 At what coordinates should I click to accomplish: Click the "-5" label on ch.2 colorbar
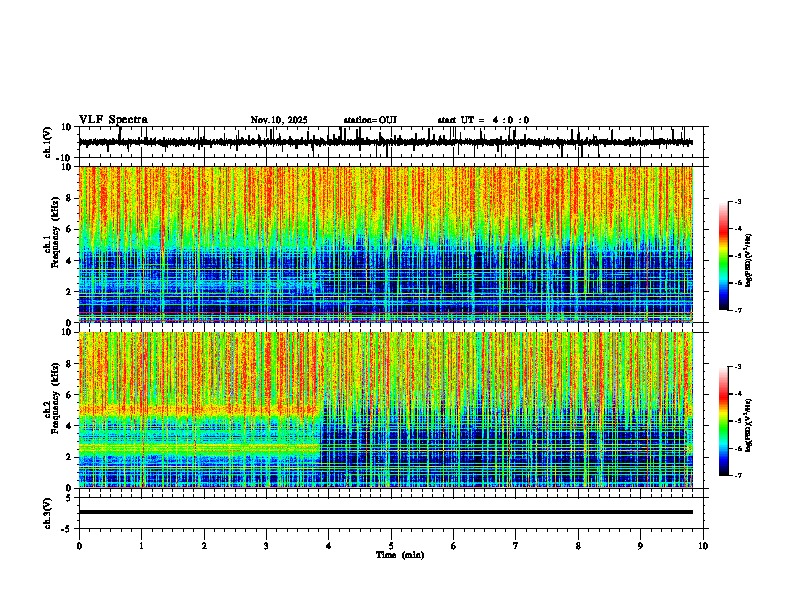tap(737, 421)
